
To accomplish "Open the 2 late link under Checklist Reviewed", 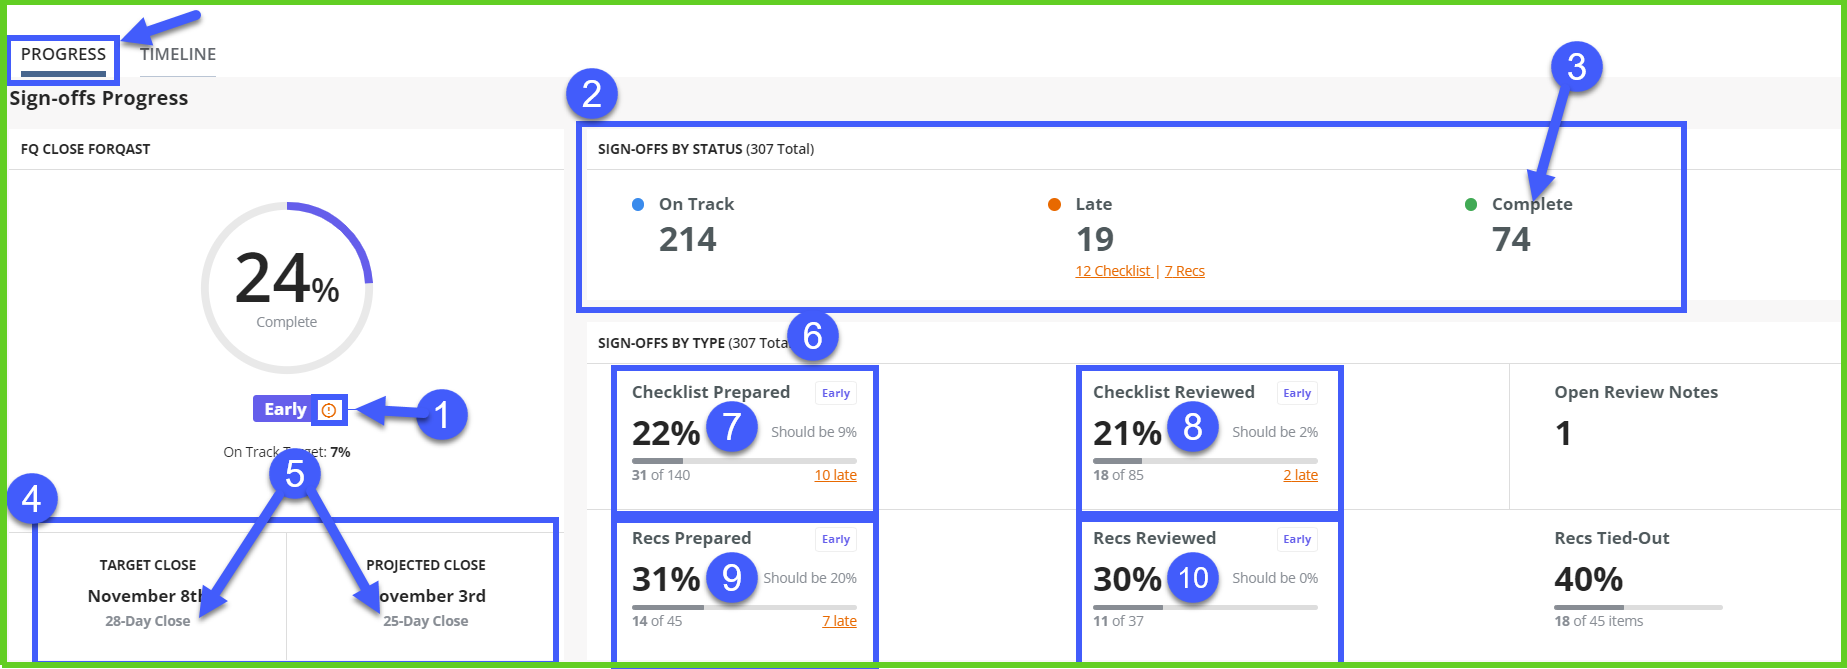I will click(x=1300, y=475).
